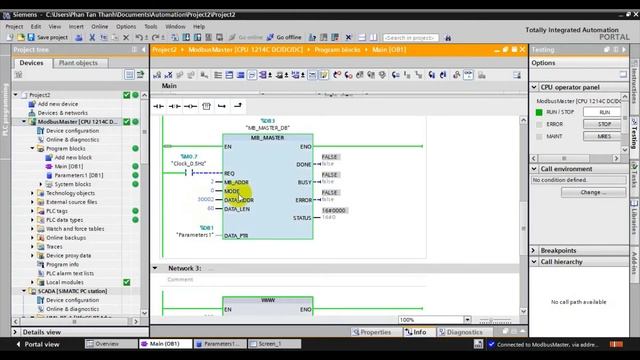This screenshot has width=640, height=360.
Task: Click the close branch icon
Action: [238, 106]
